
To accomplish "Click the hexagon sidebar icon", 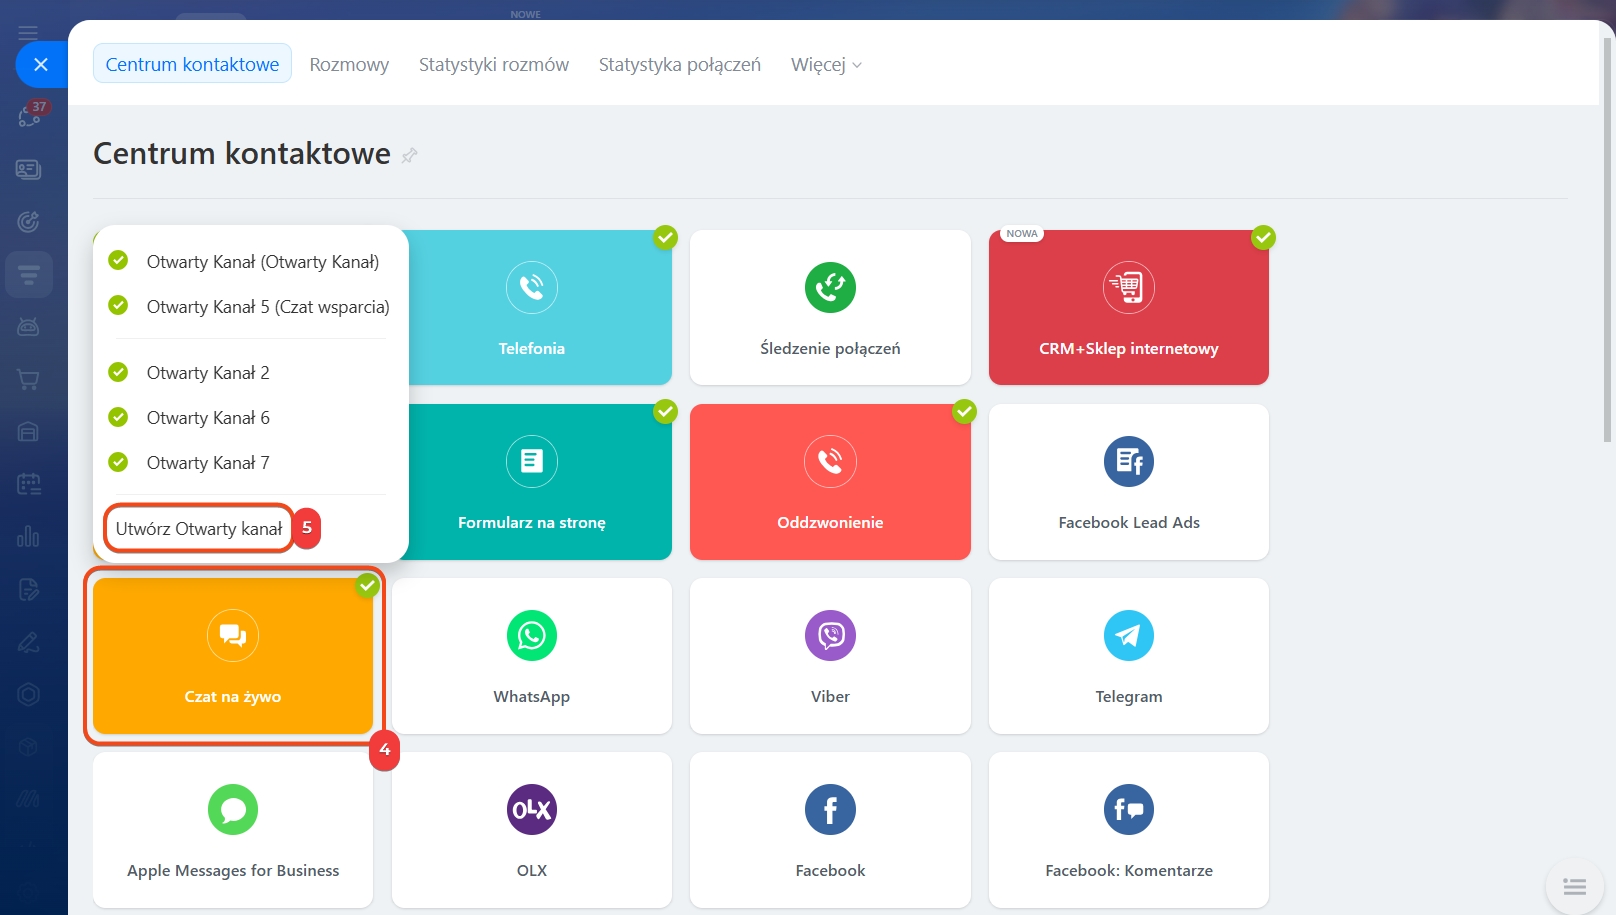I will 28,694.
